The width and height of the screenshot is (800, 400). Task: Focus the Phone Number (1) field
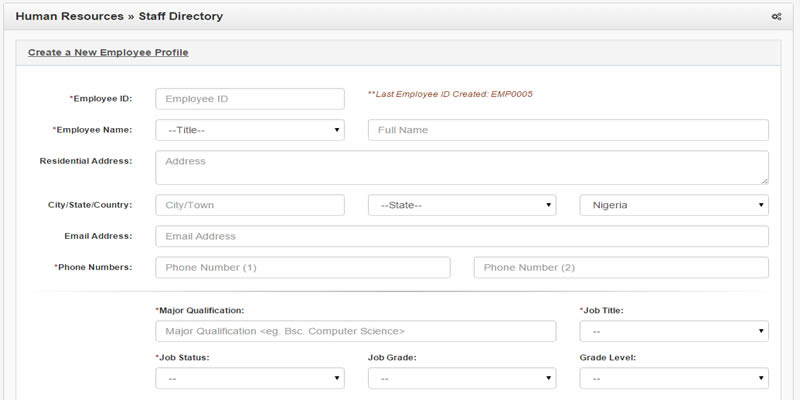pyautogui.click(x=303, y=267)
